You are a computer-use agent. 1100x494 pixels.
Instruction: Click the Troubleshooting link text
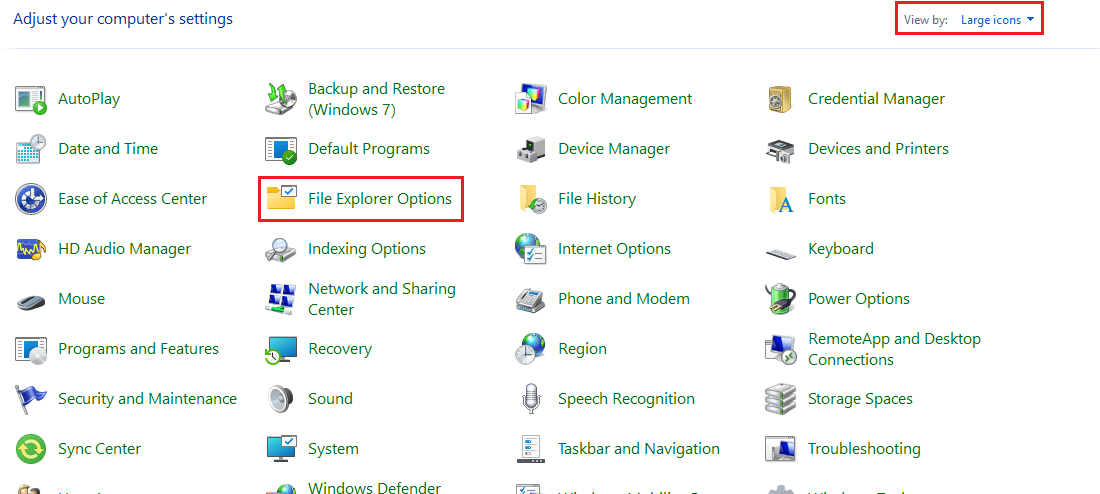(864, 449)
